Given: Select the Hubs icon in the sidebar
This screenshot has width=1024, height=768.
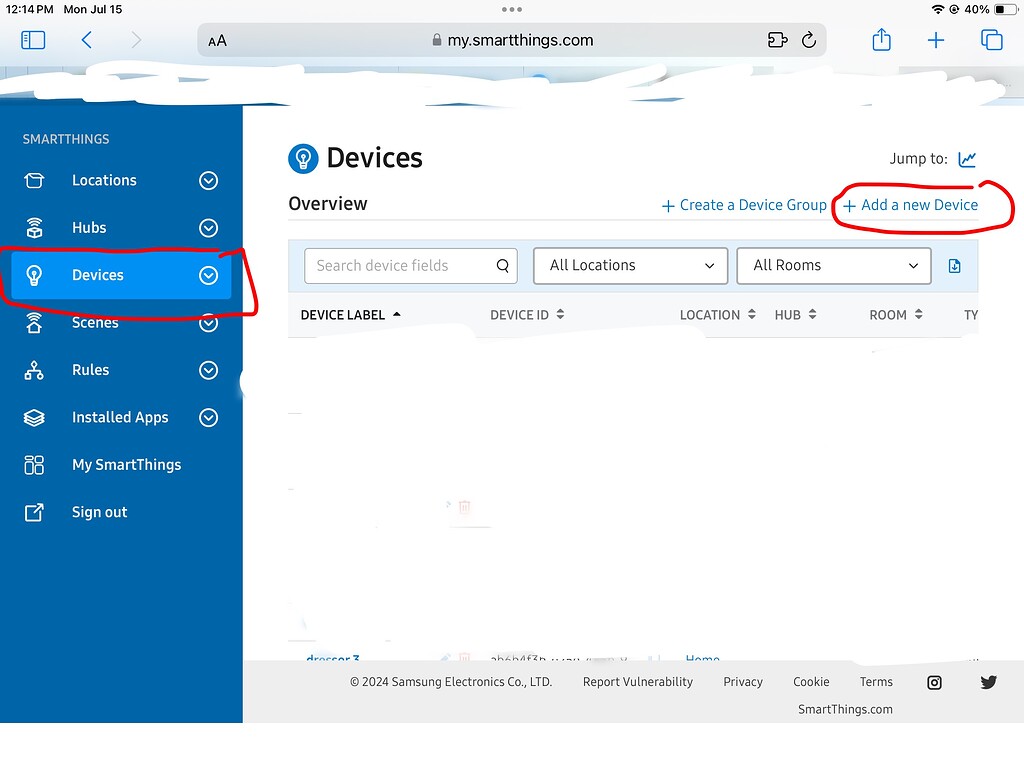Looking at the screenshot, I should [36, 227].
